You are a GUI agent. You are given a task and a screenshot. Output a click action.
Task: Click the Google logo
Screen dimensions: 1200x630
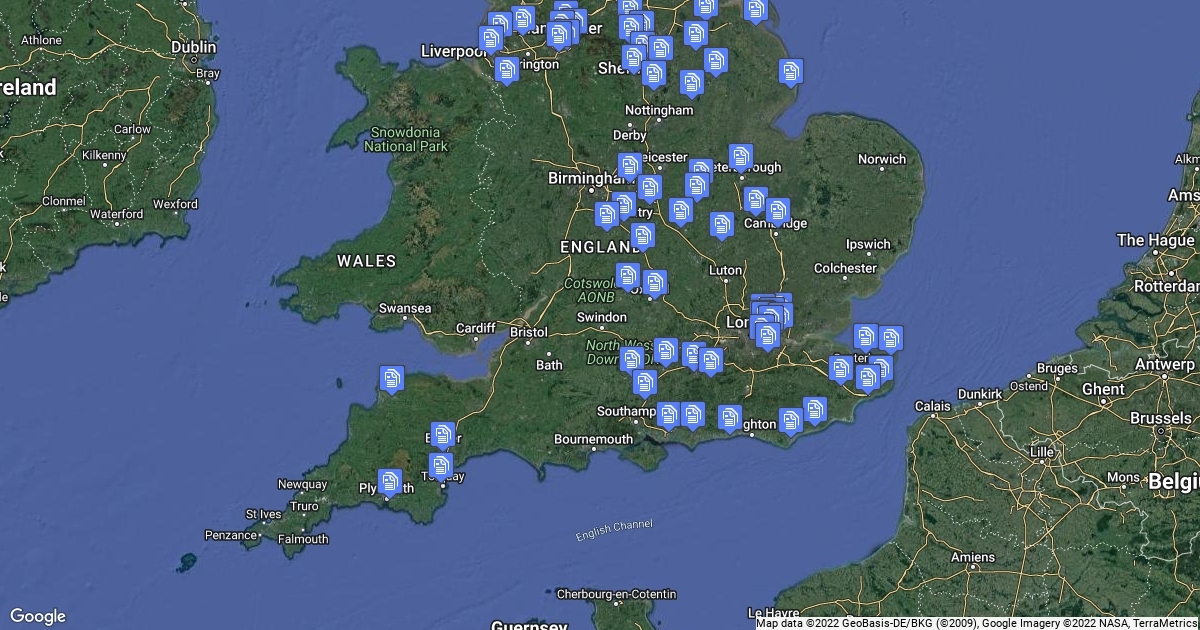coord(37,616)
